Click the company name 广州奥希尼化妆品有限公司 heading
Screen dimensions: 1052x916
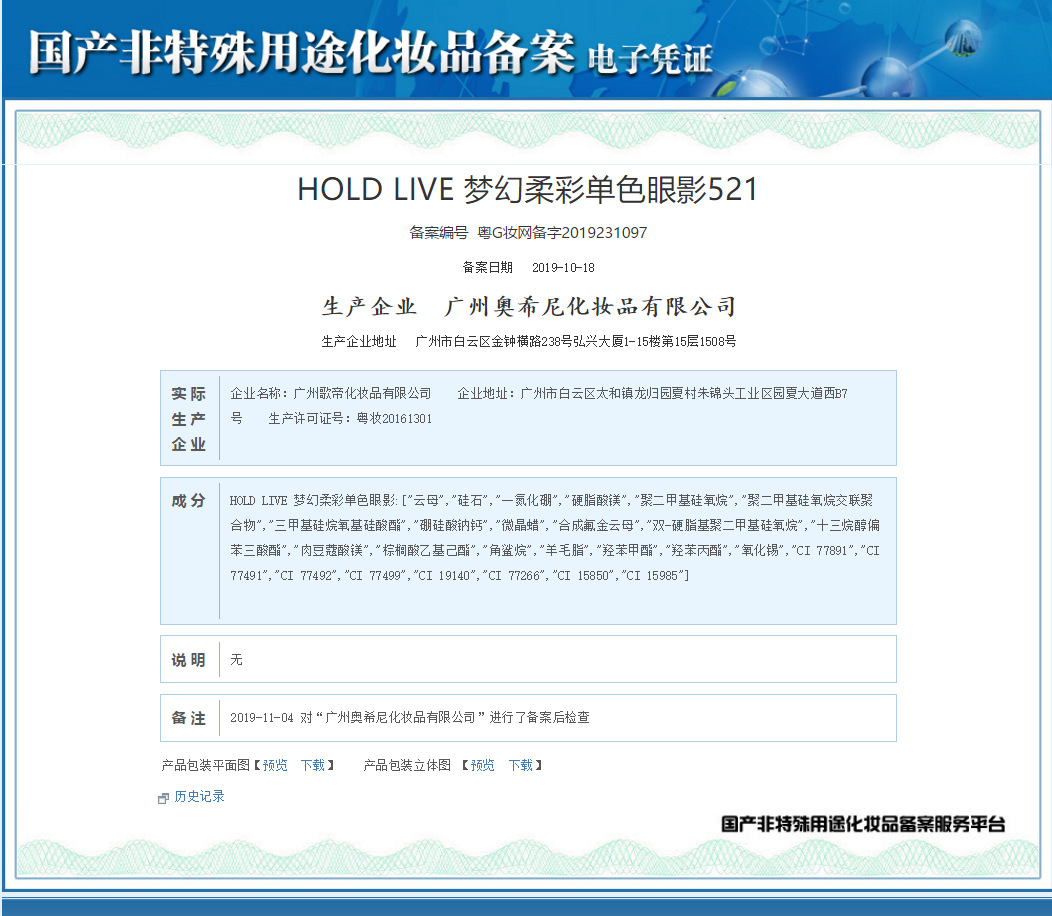pos(590,307)
